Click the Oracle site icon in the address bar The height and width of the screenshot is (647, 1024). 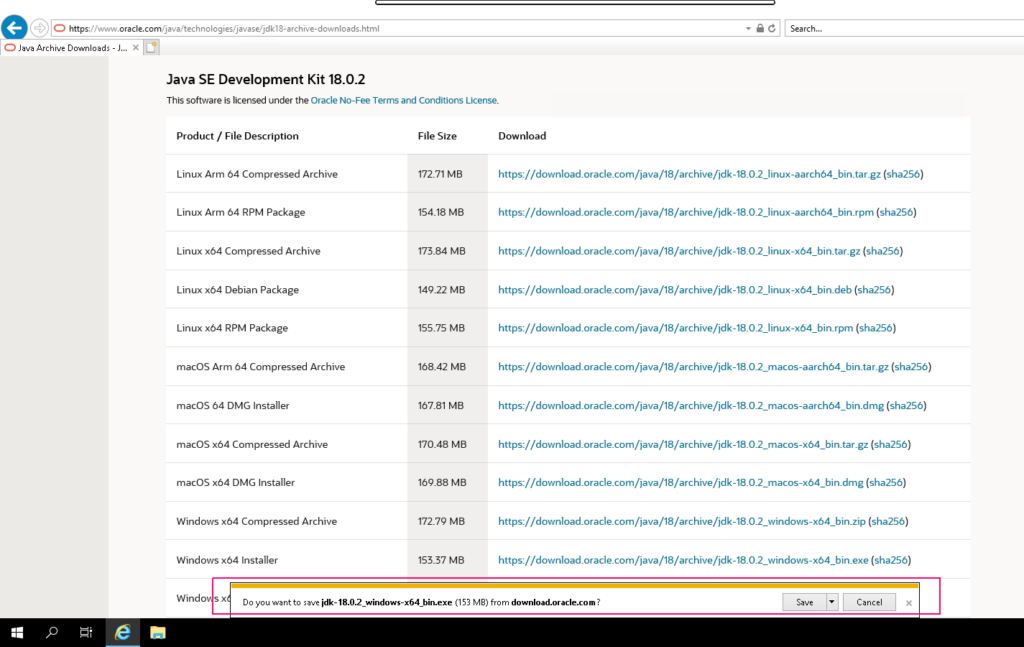pyautogui.click(x=59, y=28)
